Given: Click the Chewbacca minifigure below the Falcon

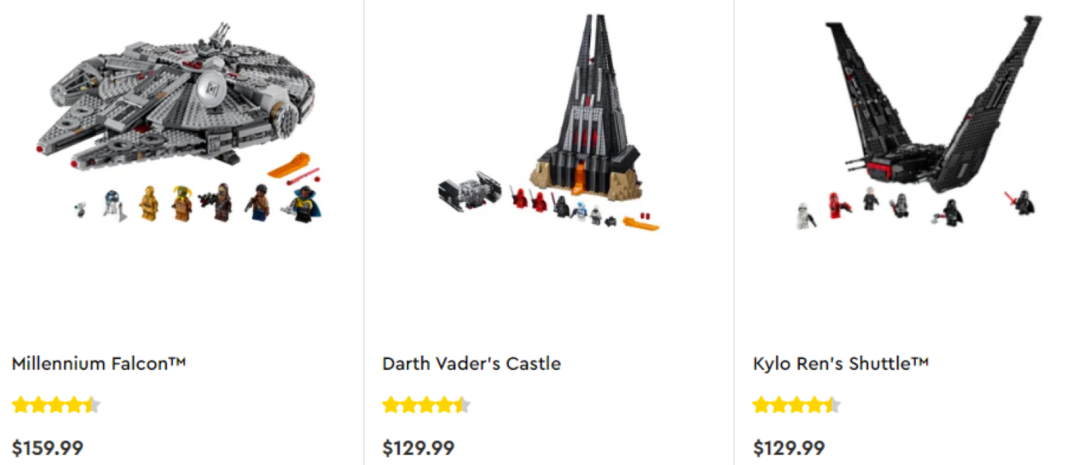Looking at the screenshot, I should coord(220,202).
